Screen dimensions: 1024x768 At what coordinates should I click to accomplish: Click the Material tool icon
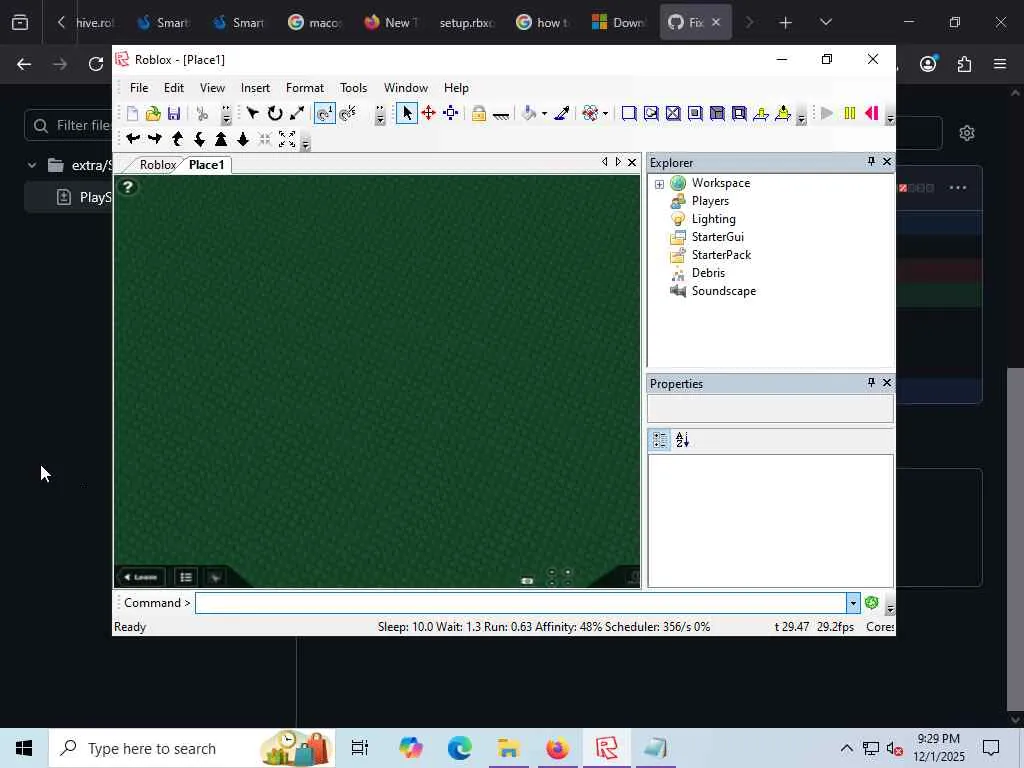pos(590,114)
